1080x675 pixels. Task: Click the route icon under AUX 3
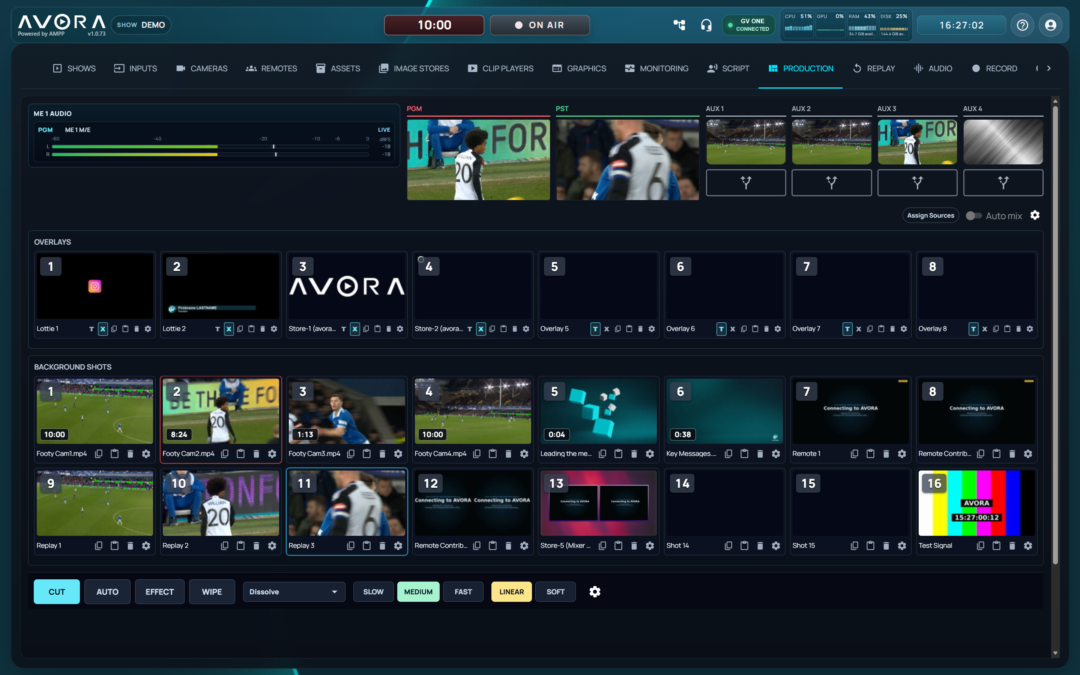pyautogui.click(x=917, y=183)
